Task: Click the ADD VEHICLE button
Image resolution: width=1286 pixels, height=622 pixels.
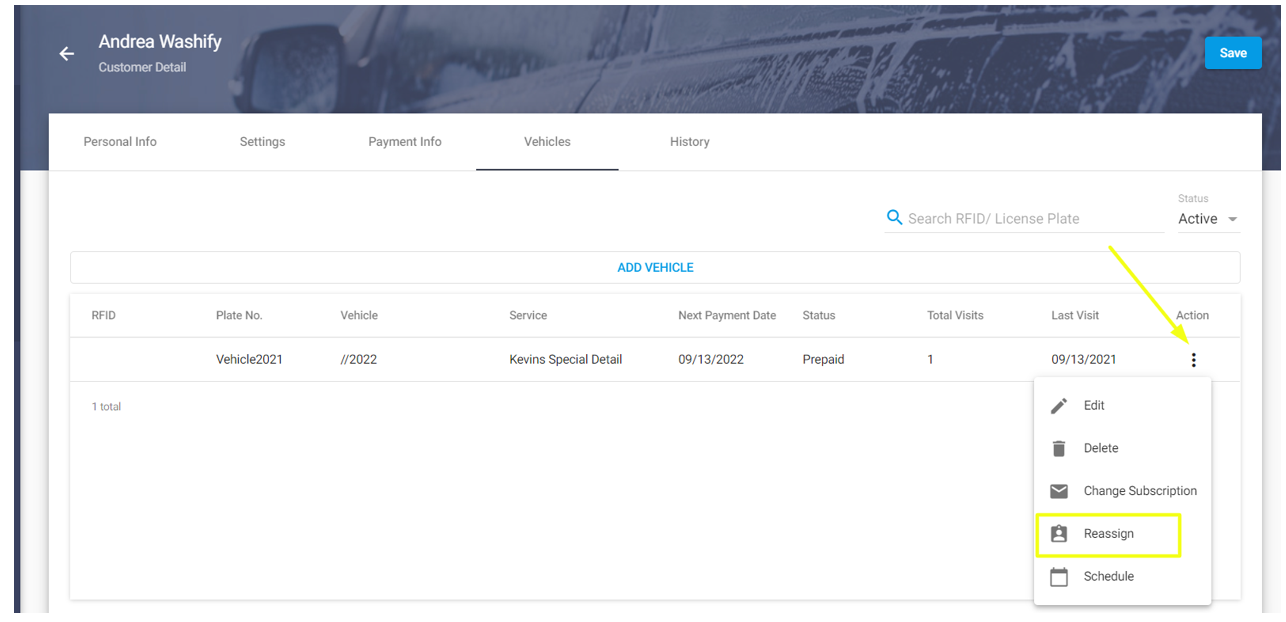Action: (655, 267)
